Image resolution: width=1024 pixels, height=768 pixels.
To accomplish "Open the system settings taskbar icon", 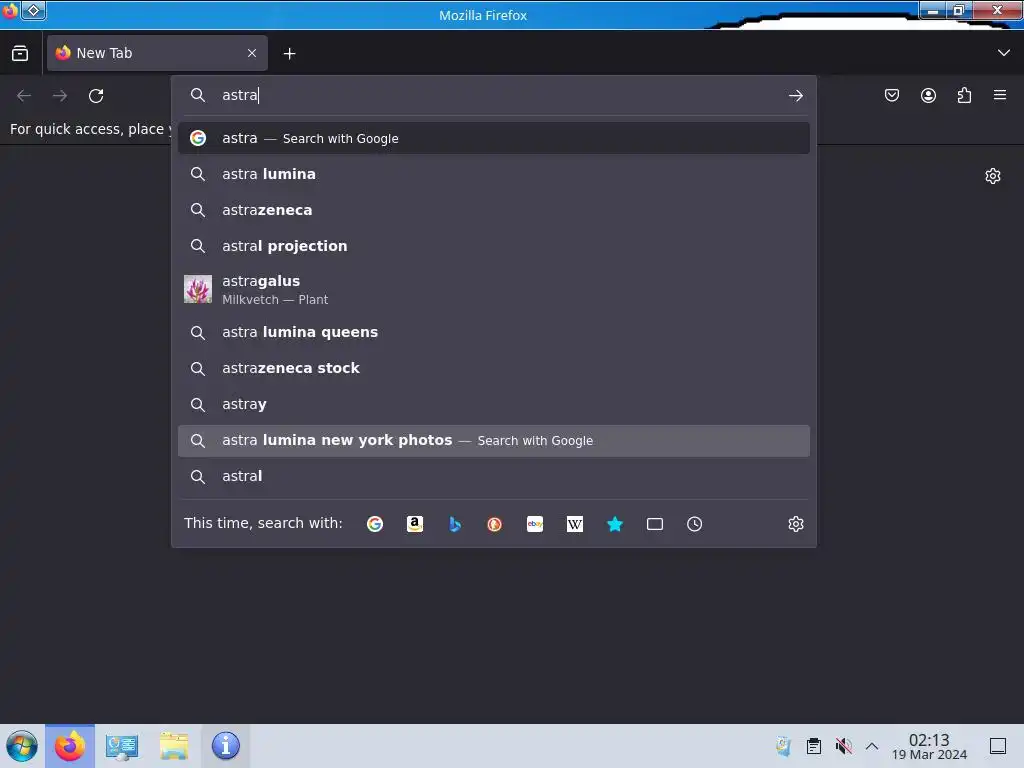I will (122, 746).
